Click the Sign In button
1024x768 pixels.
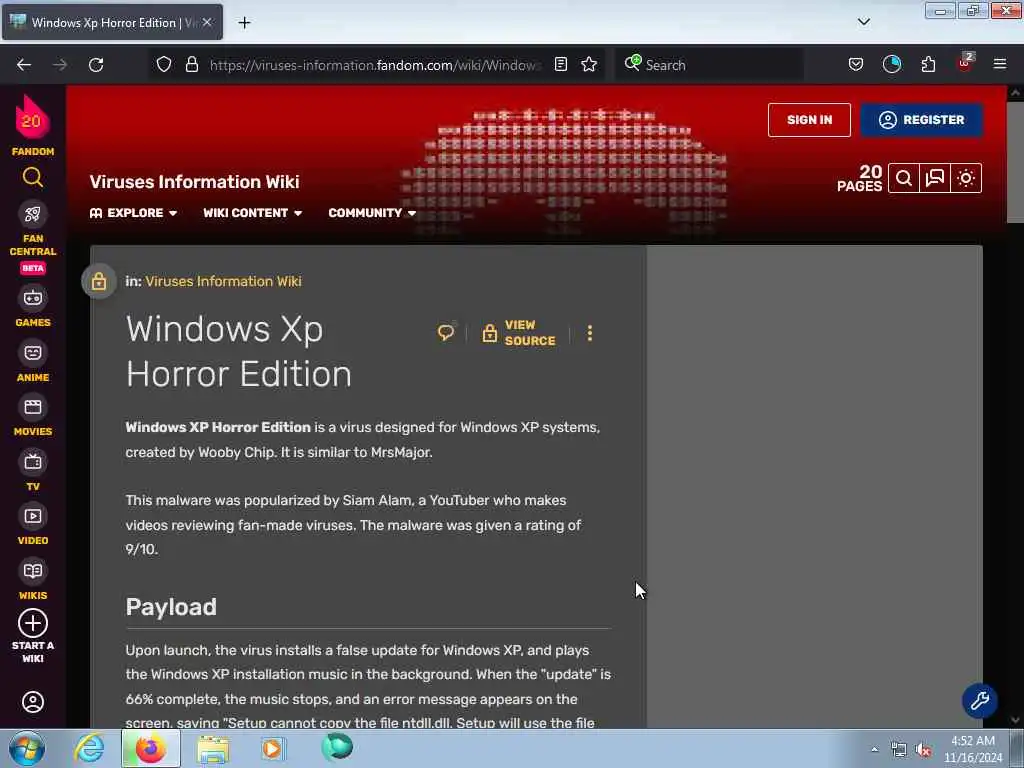click(809, 120)
